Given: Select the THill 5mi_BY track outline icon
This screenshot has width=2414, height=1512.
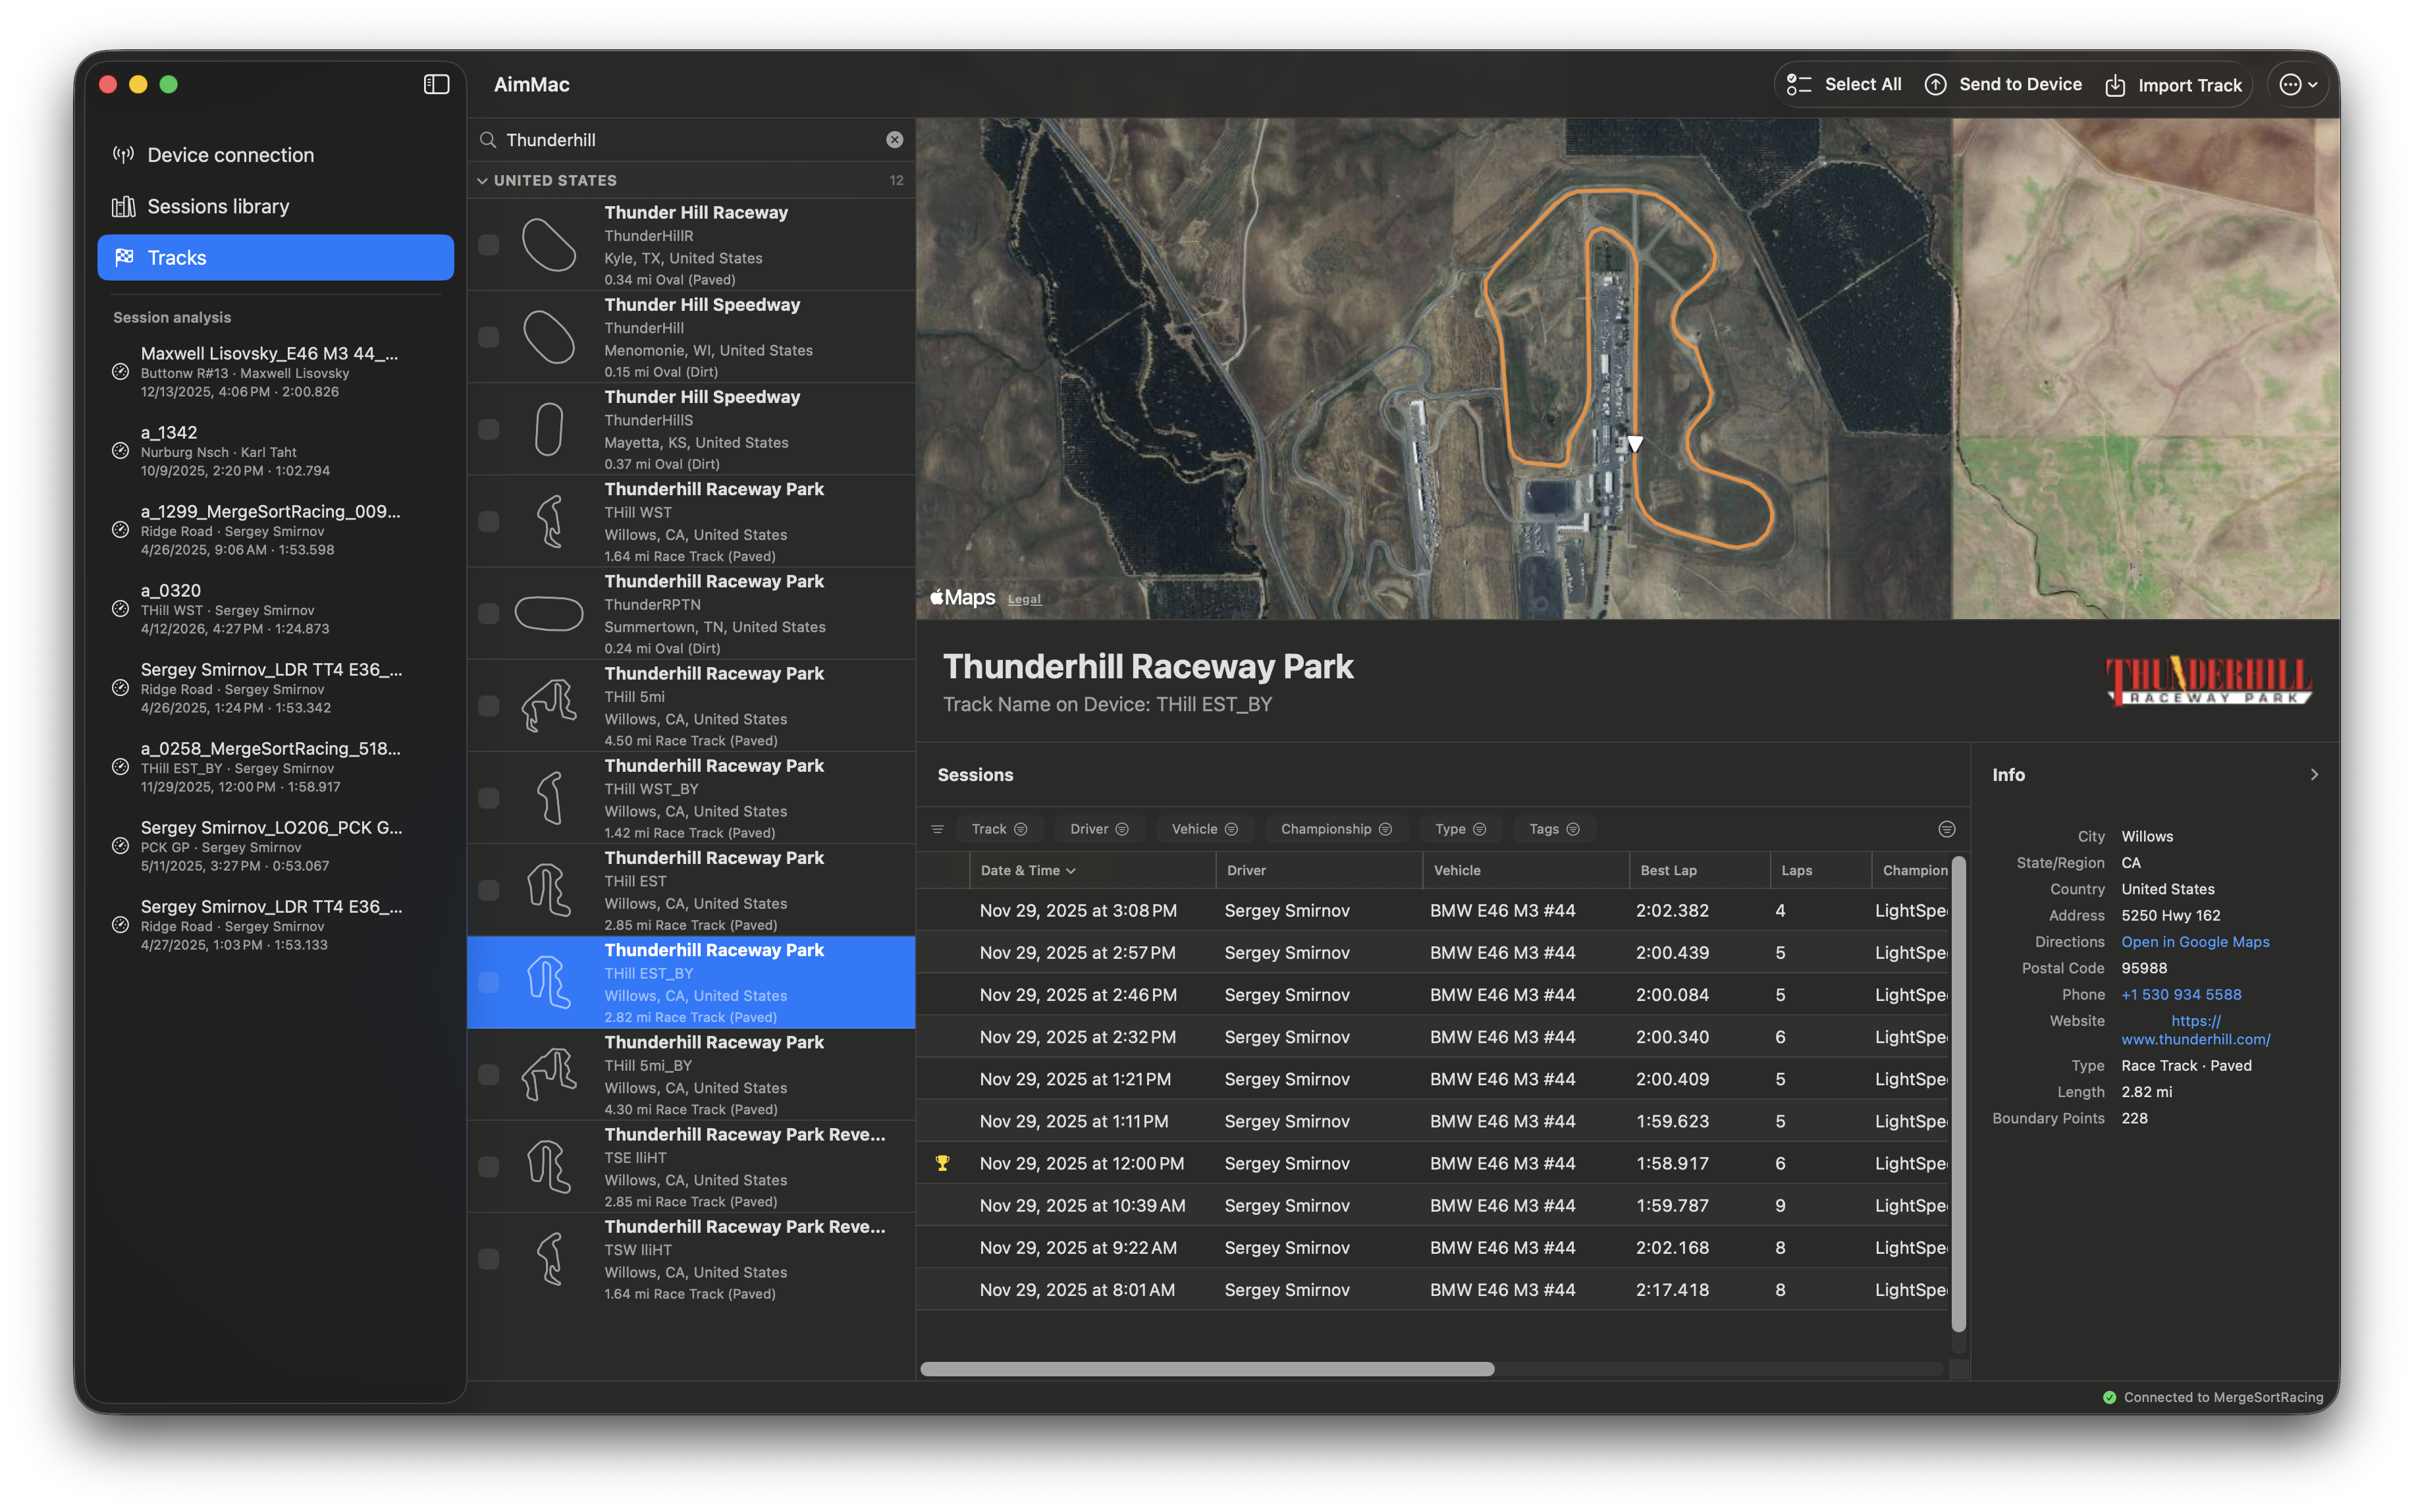Looking at the screenshot, I should pos(549,1074).
